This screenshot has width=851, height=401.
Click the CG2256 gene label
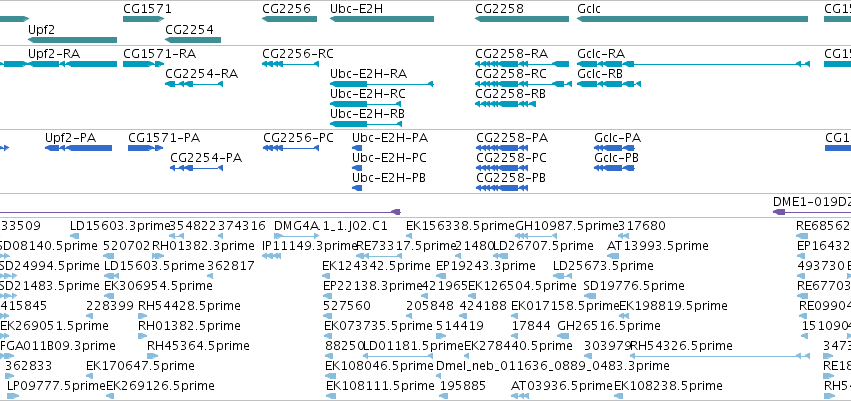tap(286, 9)
